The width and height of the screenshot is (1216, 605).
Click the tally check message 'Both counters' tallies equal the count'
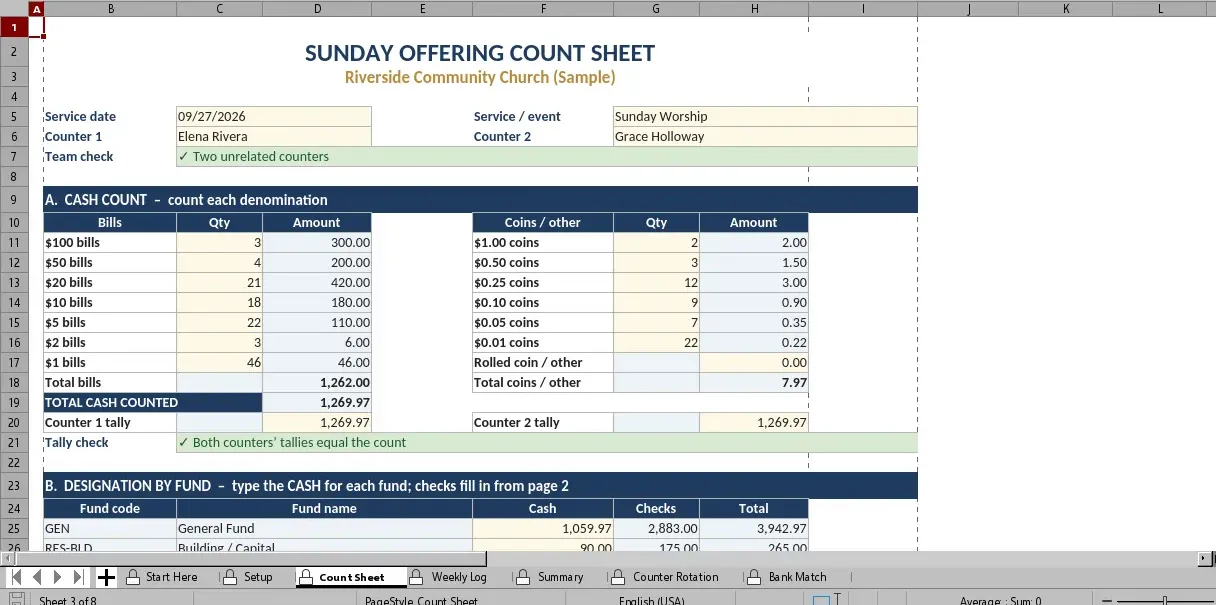coord(547,443)
